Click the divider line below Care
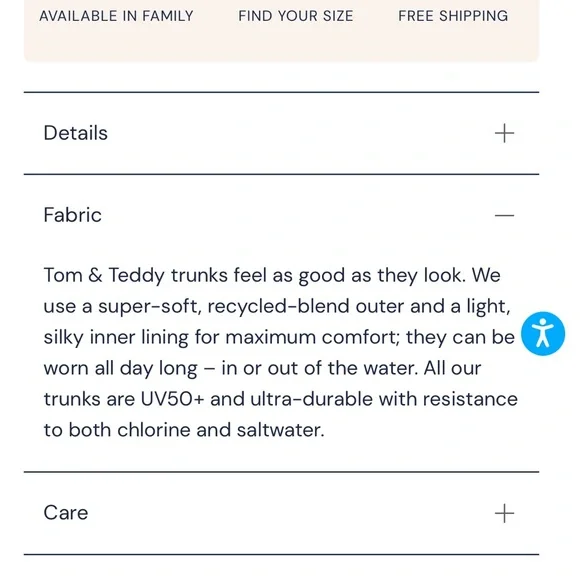 281,554
